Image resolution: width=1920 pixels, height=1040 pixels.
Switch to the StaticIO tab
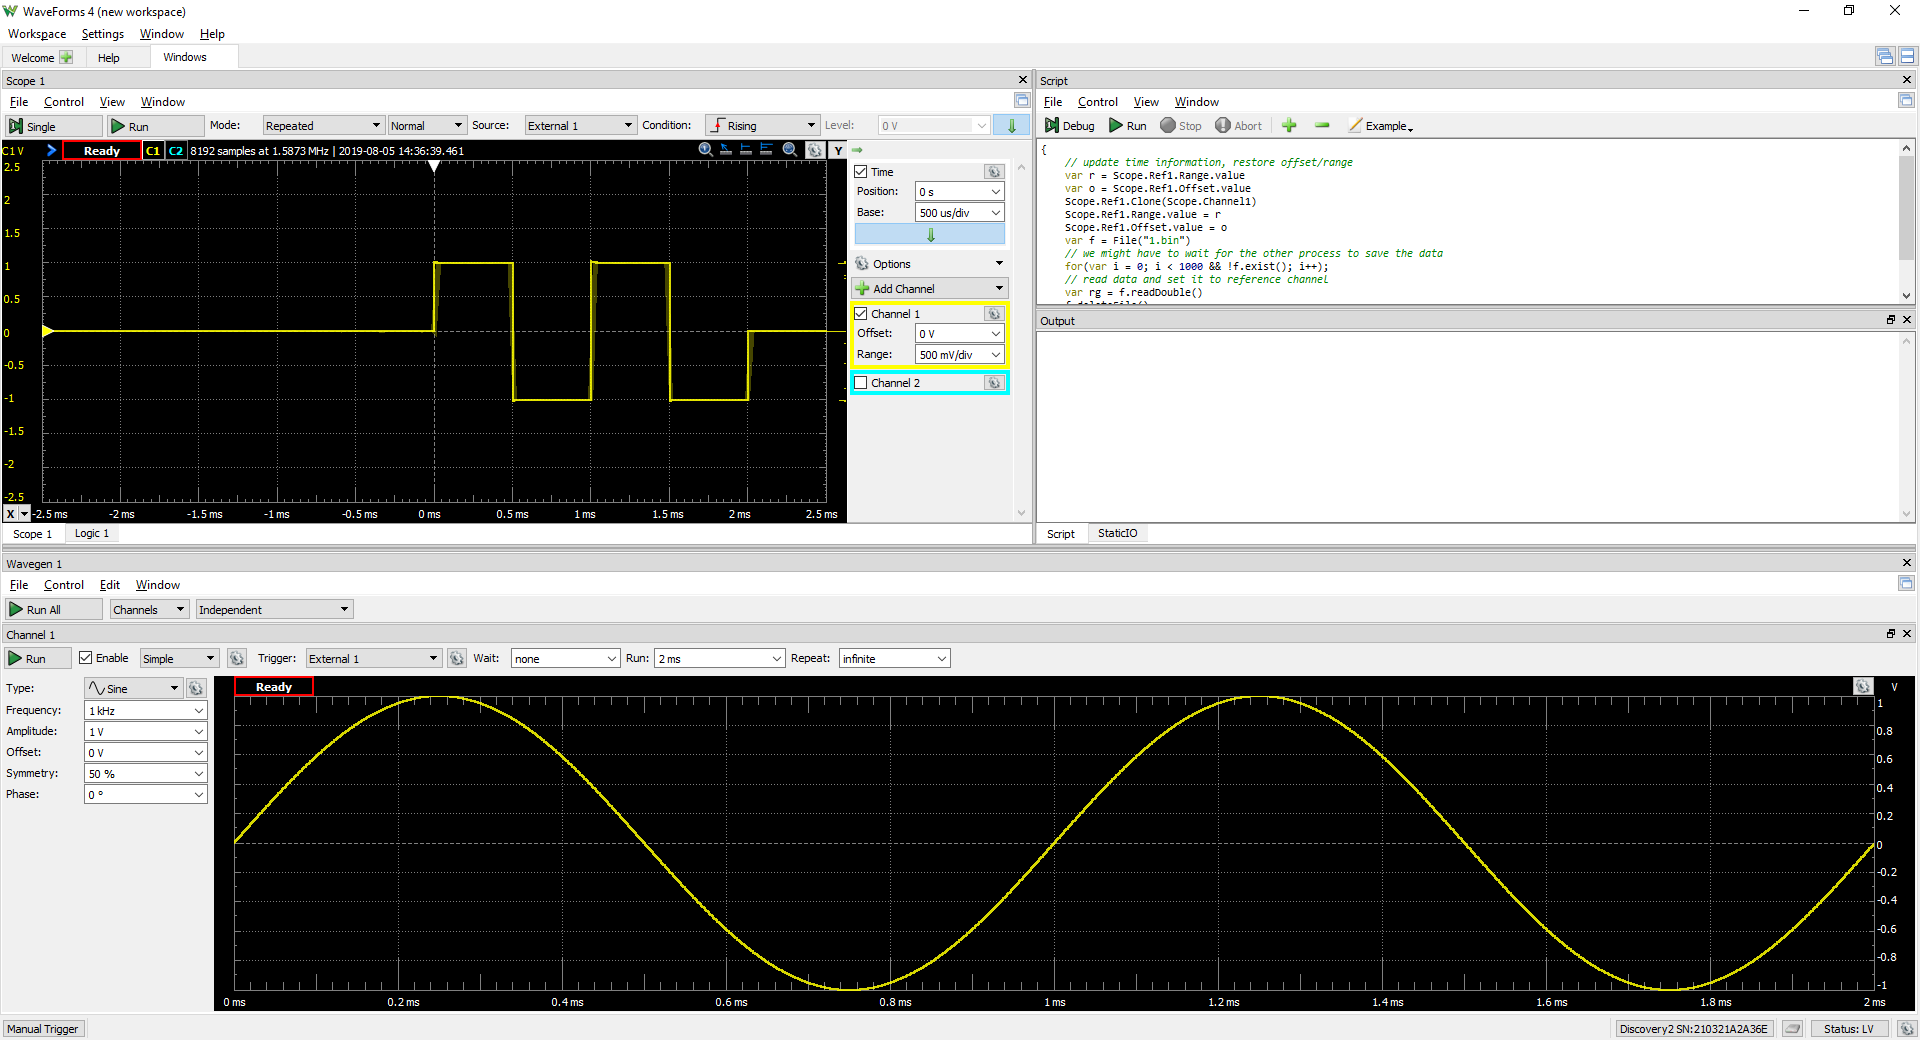(1117, 534)
